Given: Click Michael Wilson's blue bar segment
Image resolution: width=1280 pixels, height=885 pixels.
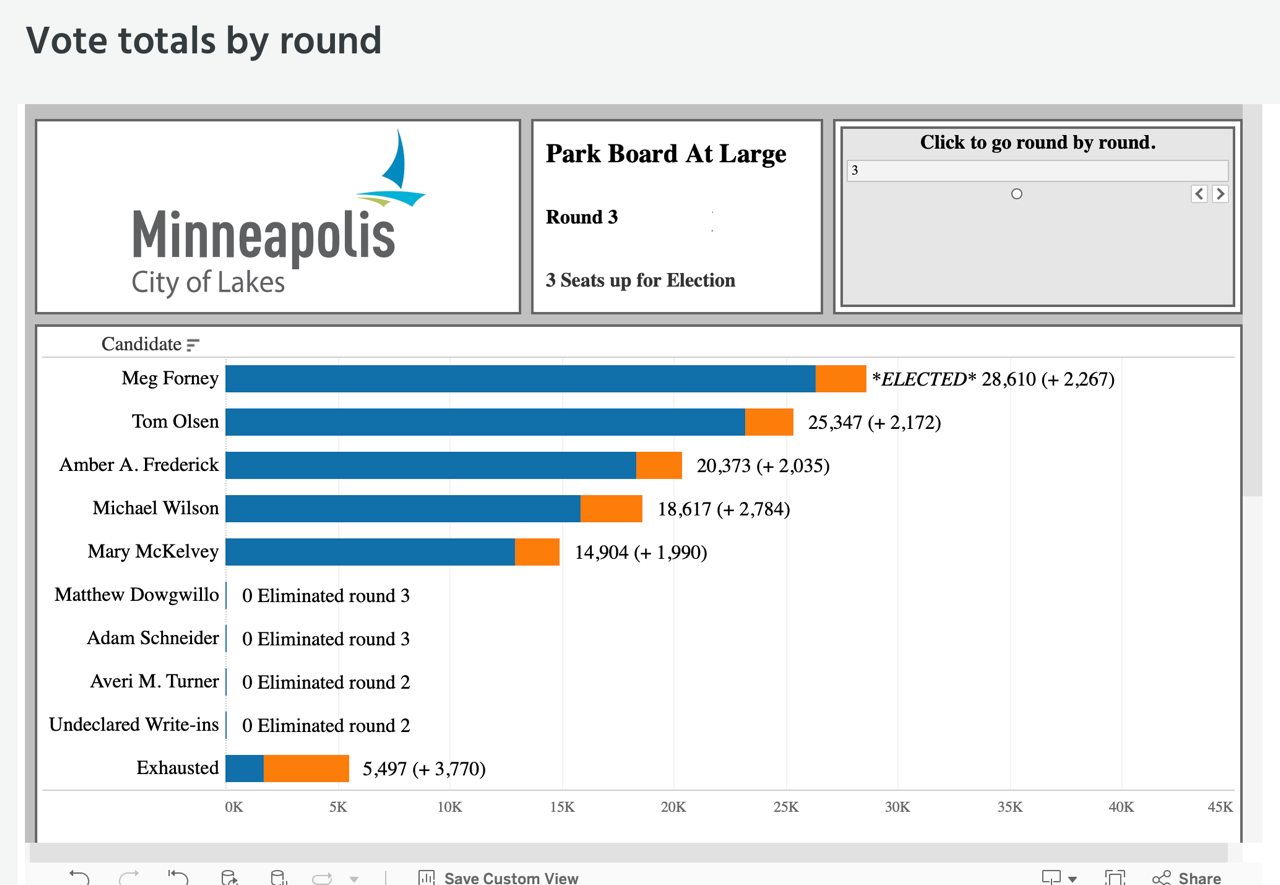Looking at the screenshot, I should coord(403,508).
